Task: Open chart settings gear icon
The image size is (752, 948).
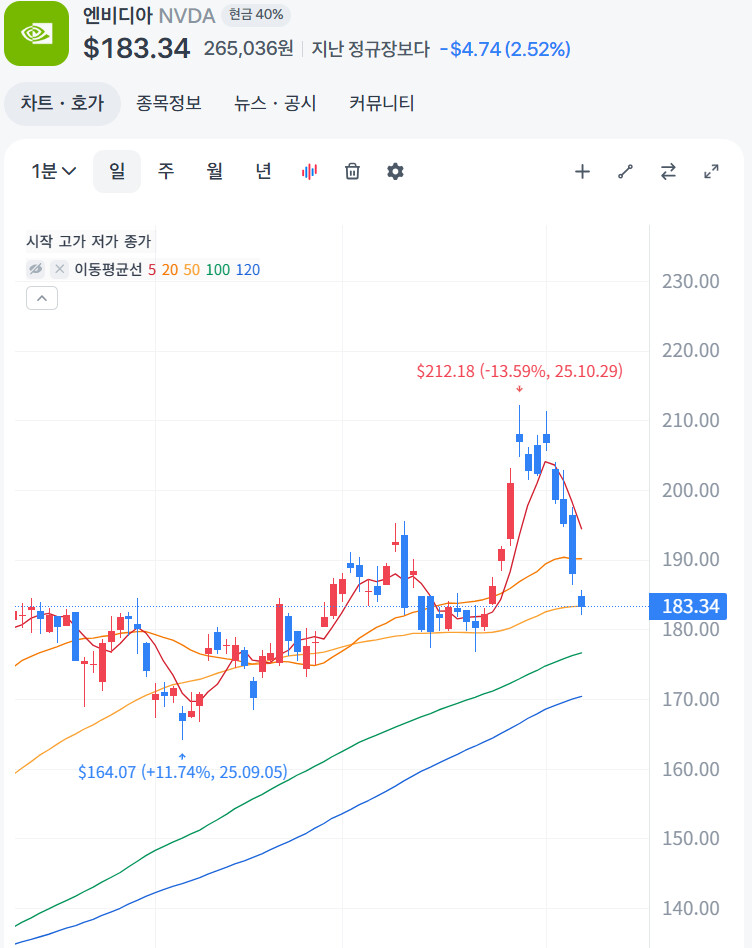Action: (395, 172)
